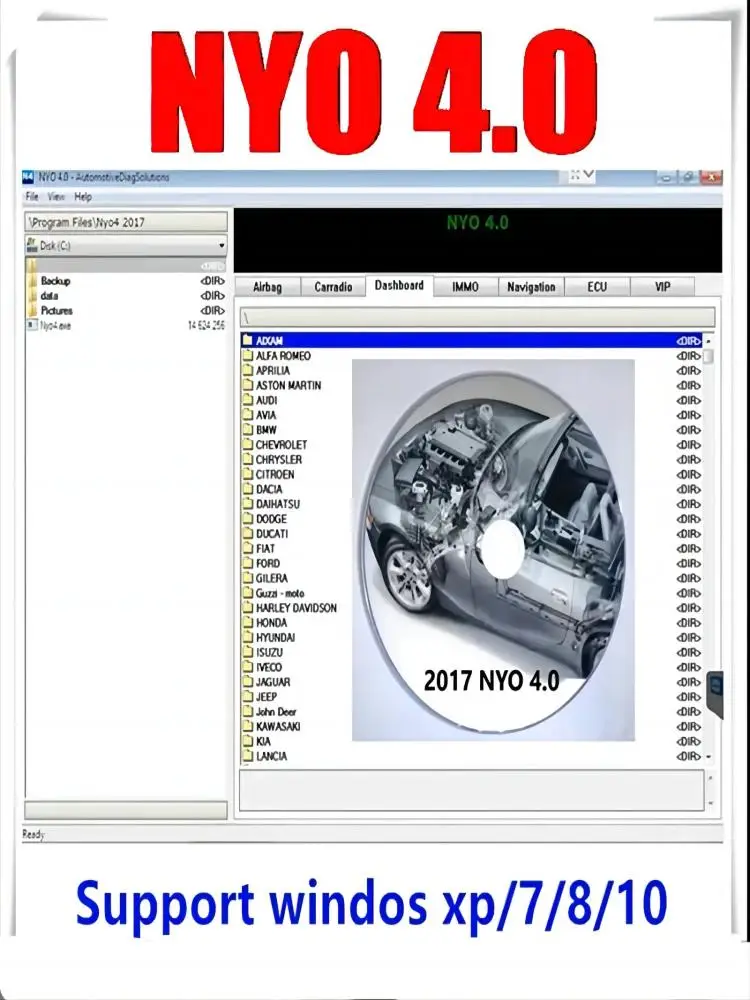Screen dimensions: 750x1000
Task: Switch to the Carradio tab
Action: pyautogui.click(x=333, y=287)
